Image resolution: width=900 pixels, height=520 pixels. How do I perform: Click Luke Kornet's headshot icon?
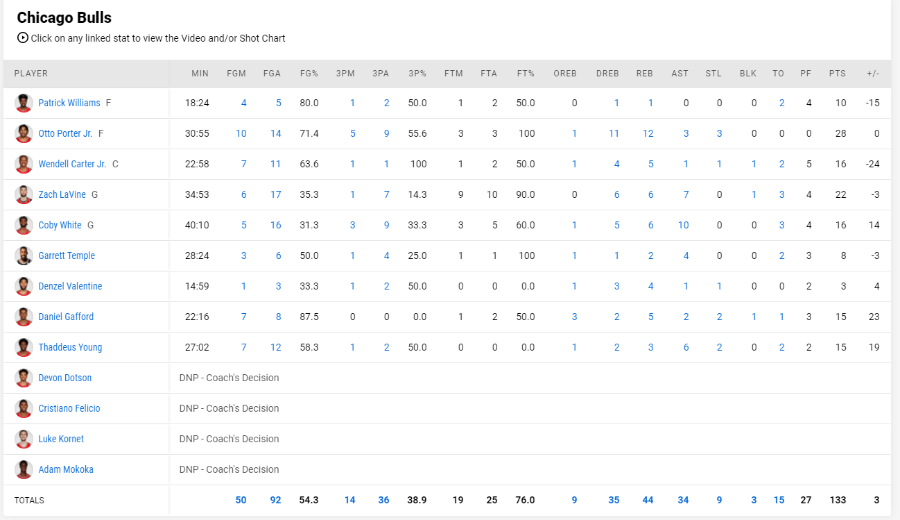point(24,438)
